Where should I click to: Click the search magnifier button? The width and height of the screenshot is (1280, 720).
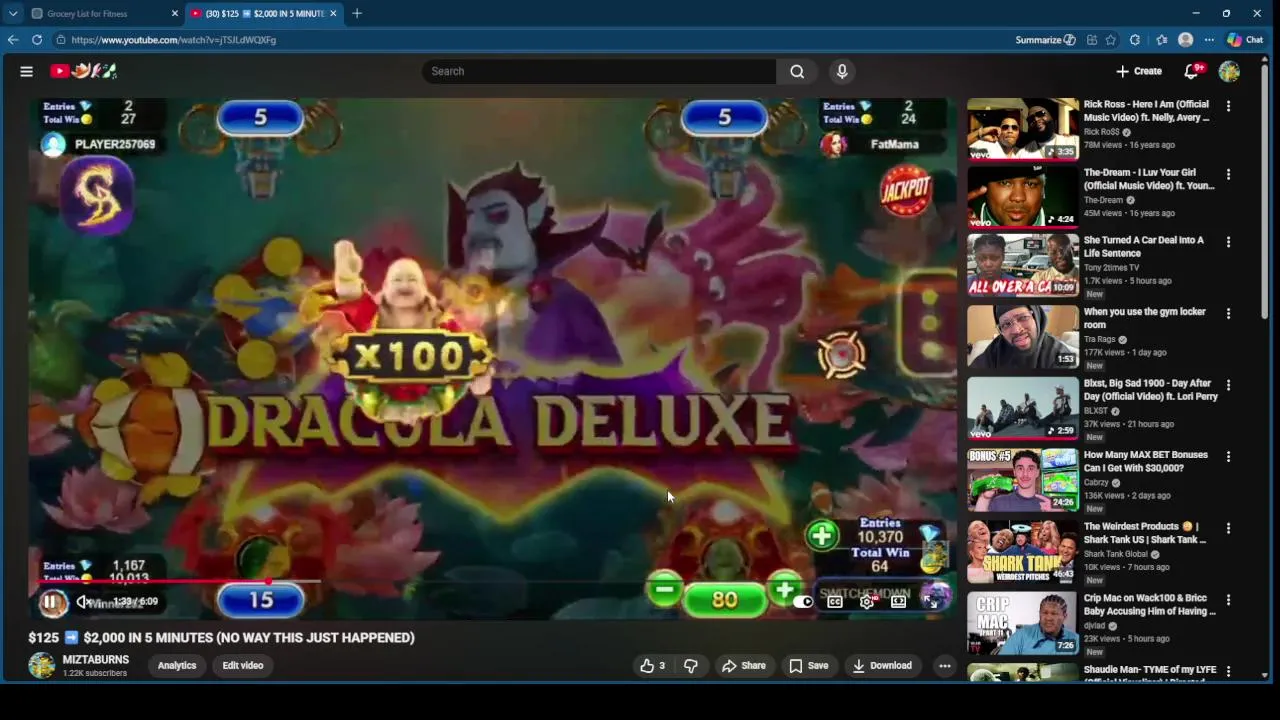pyautogui.click(x=797, y=71)
